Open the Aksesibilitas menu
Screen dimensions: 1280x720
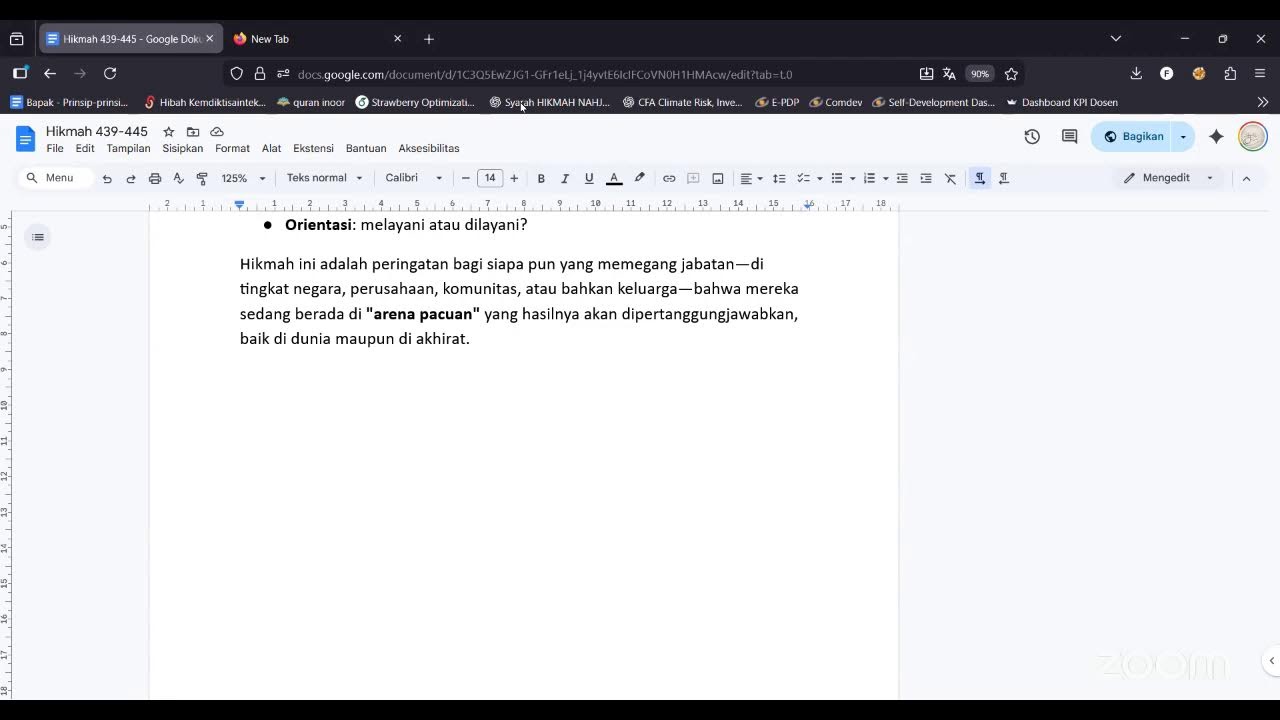[x=429, y=148]
